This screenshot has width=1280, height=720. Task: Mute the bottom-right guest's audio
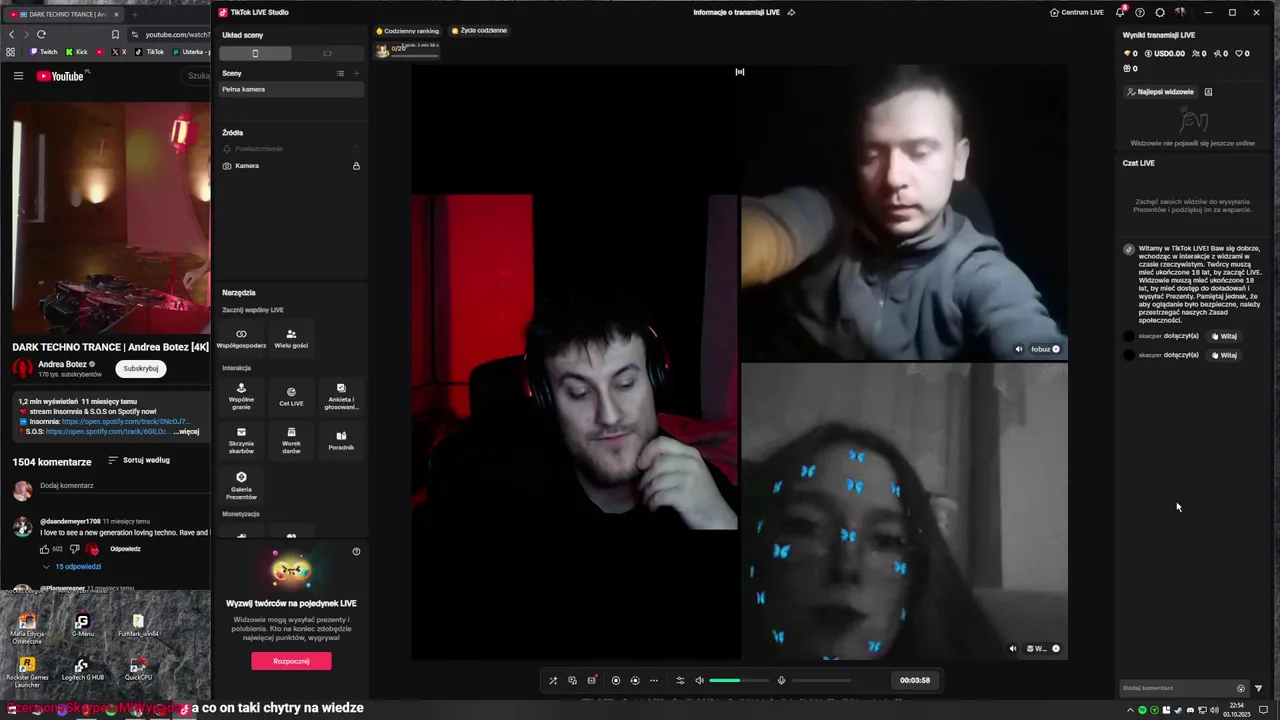[1013, 649]
